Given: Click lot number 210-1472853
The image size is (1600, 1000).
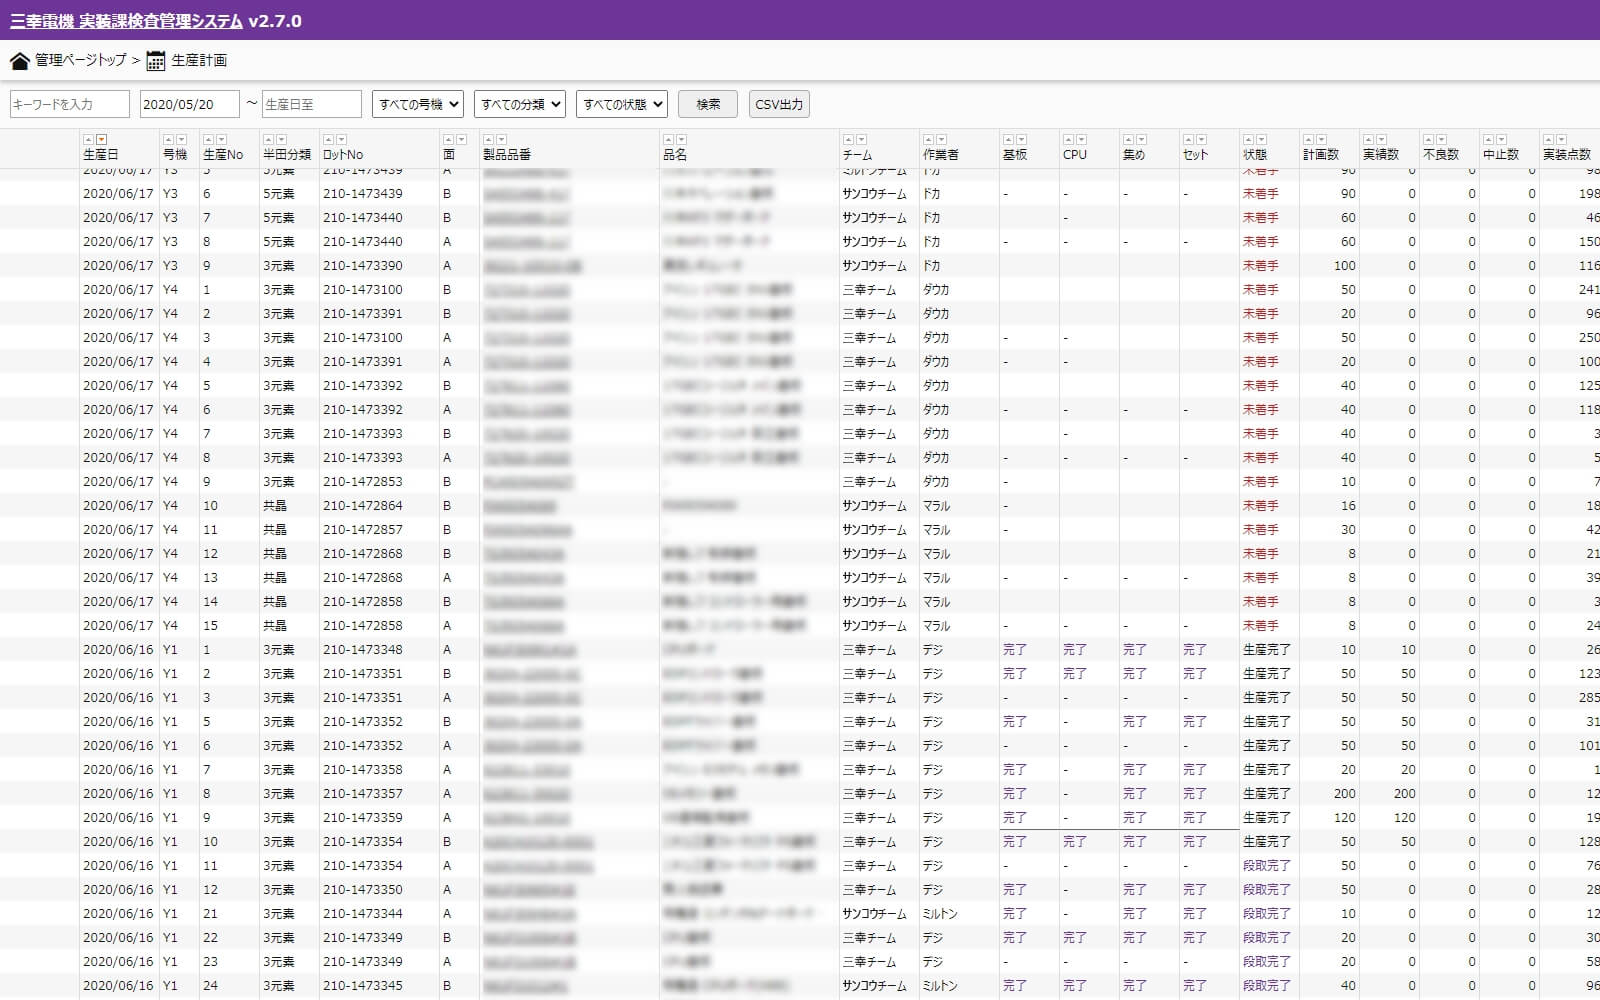Looking at the screenshot, I should (363, 482).
